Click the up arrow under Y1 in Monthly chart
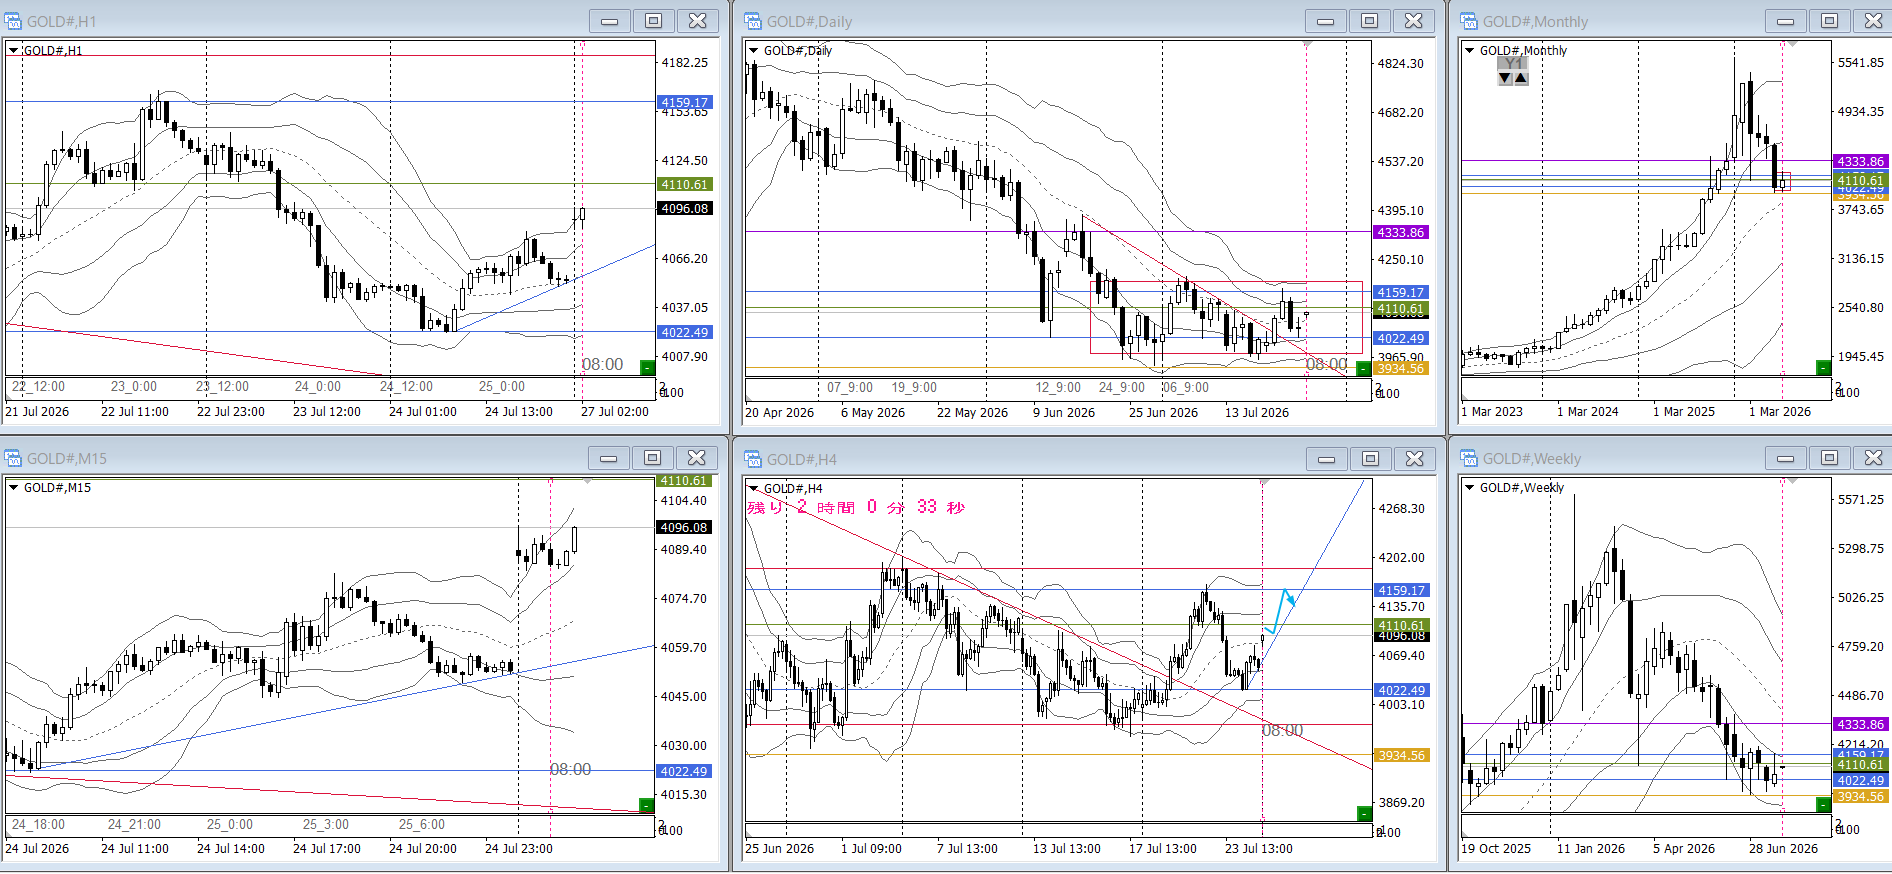 1521,78
